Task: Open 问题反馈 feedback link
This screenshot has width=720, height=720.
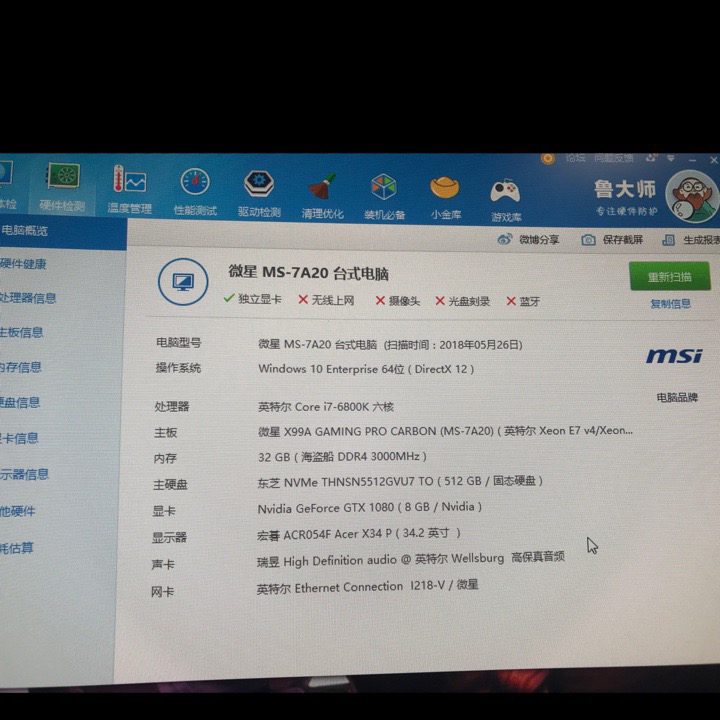Action: [x=613, y=158]
